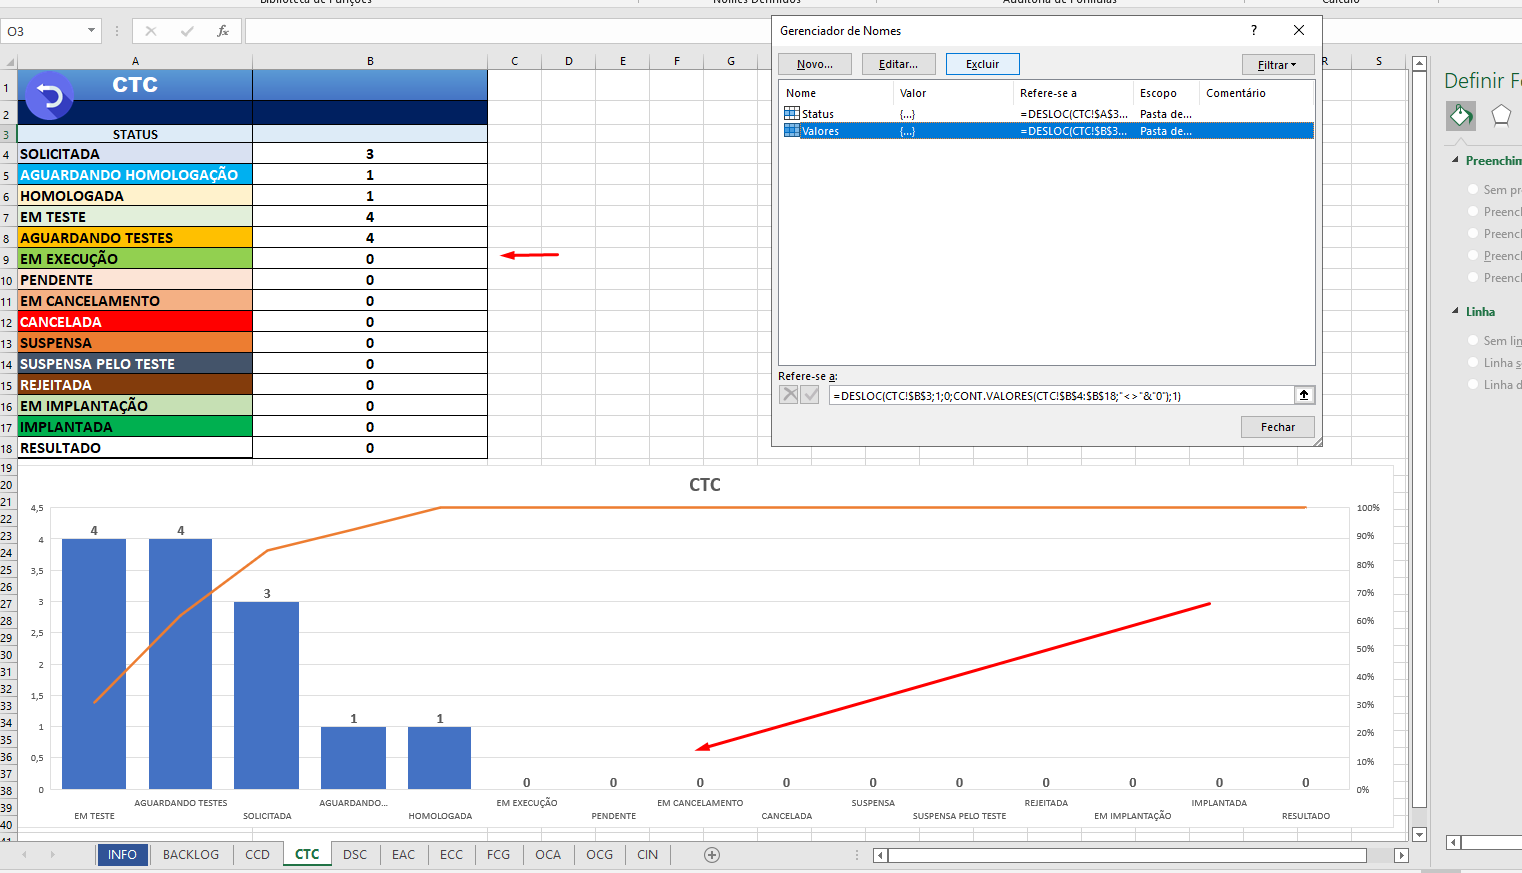This screenshot has width=1522, height=873.
Task: Click the right arrow of the horizontal scrollbar
Action: (1401, 855)
